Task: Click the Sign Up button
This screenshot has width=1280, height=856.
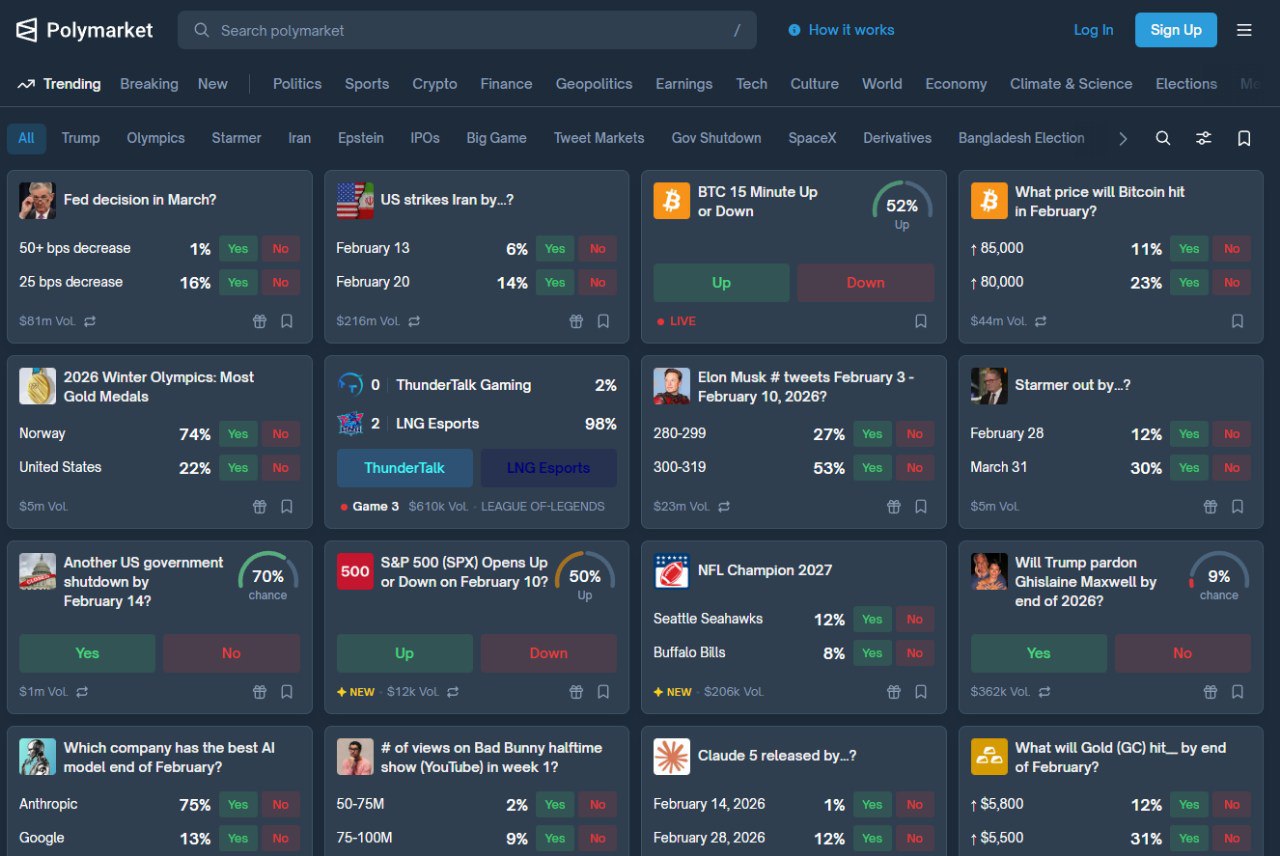Action: point(1175,30)
